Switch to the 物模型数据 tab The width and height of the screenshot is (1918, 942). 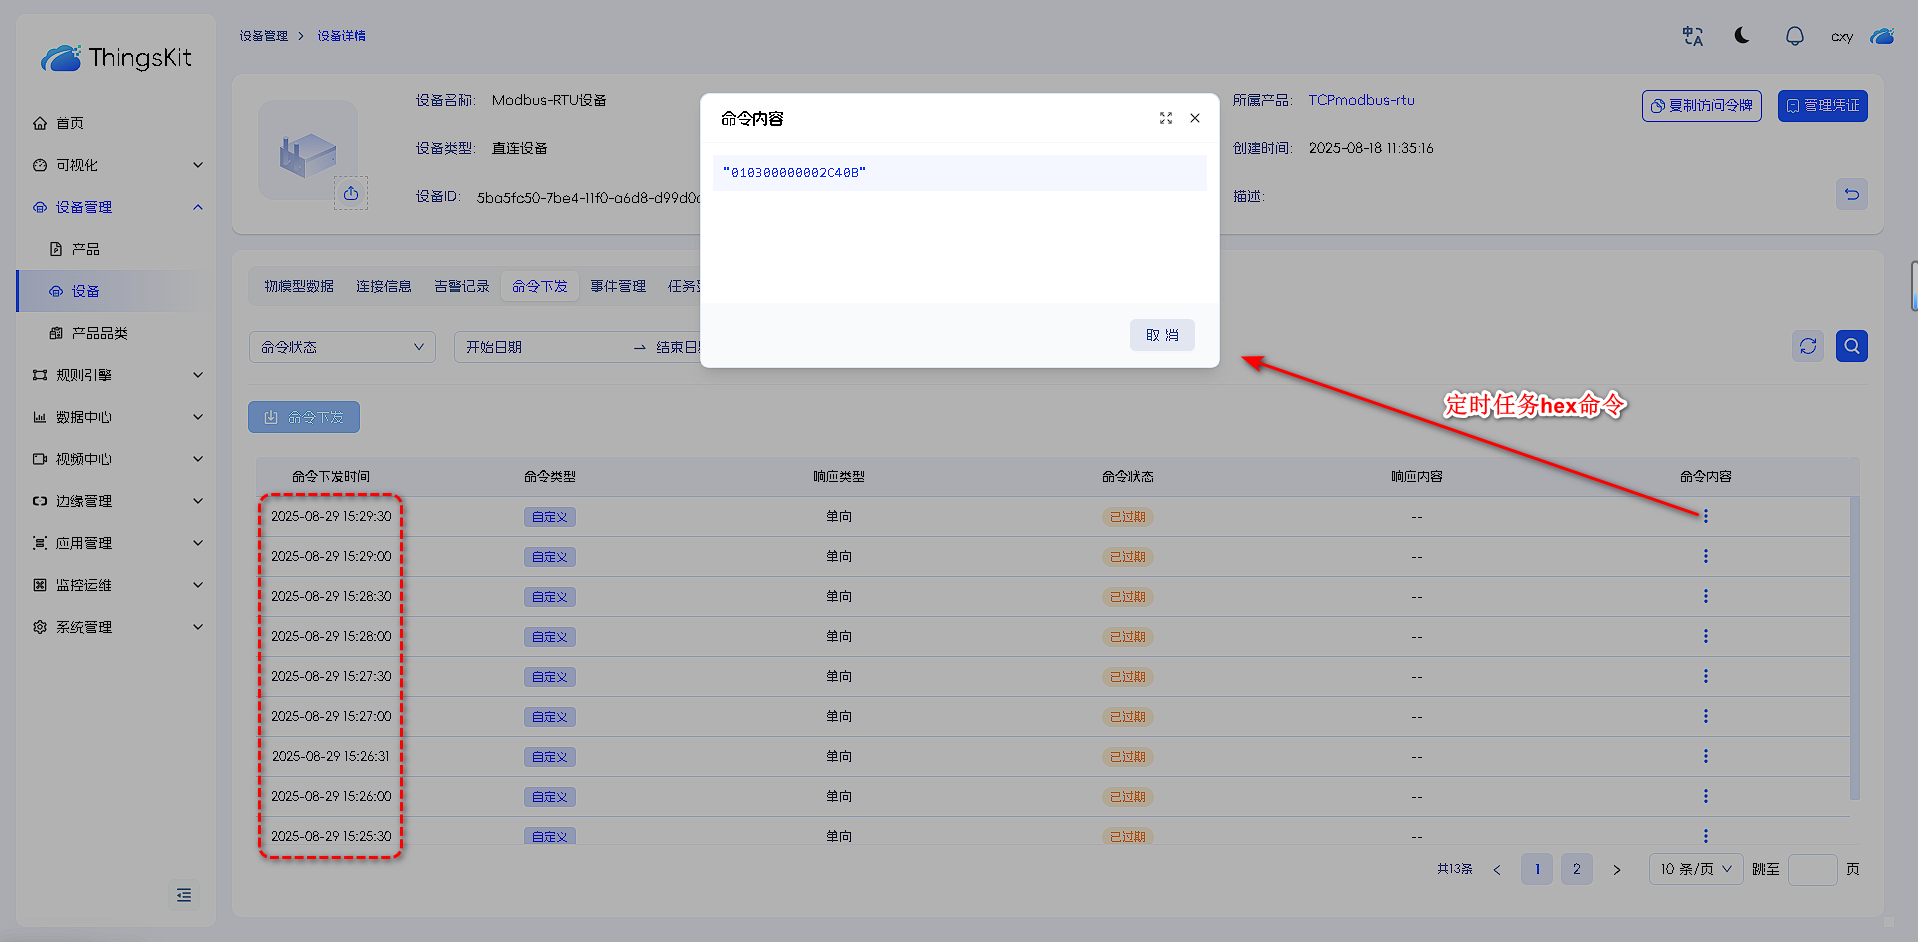point(299,286)
